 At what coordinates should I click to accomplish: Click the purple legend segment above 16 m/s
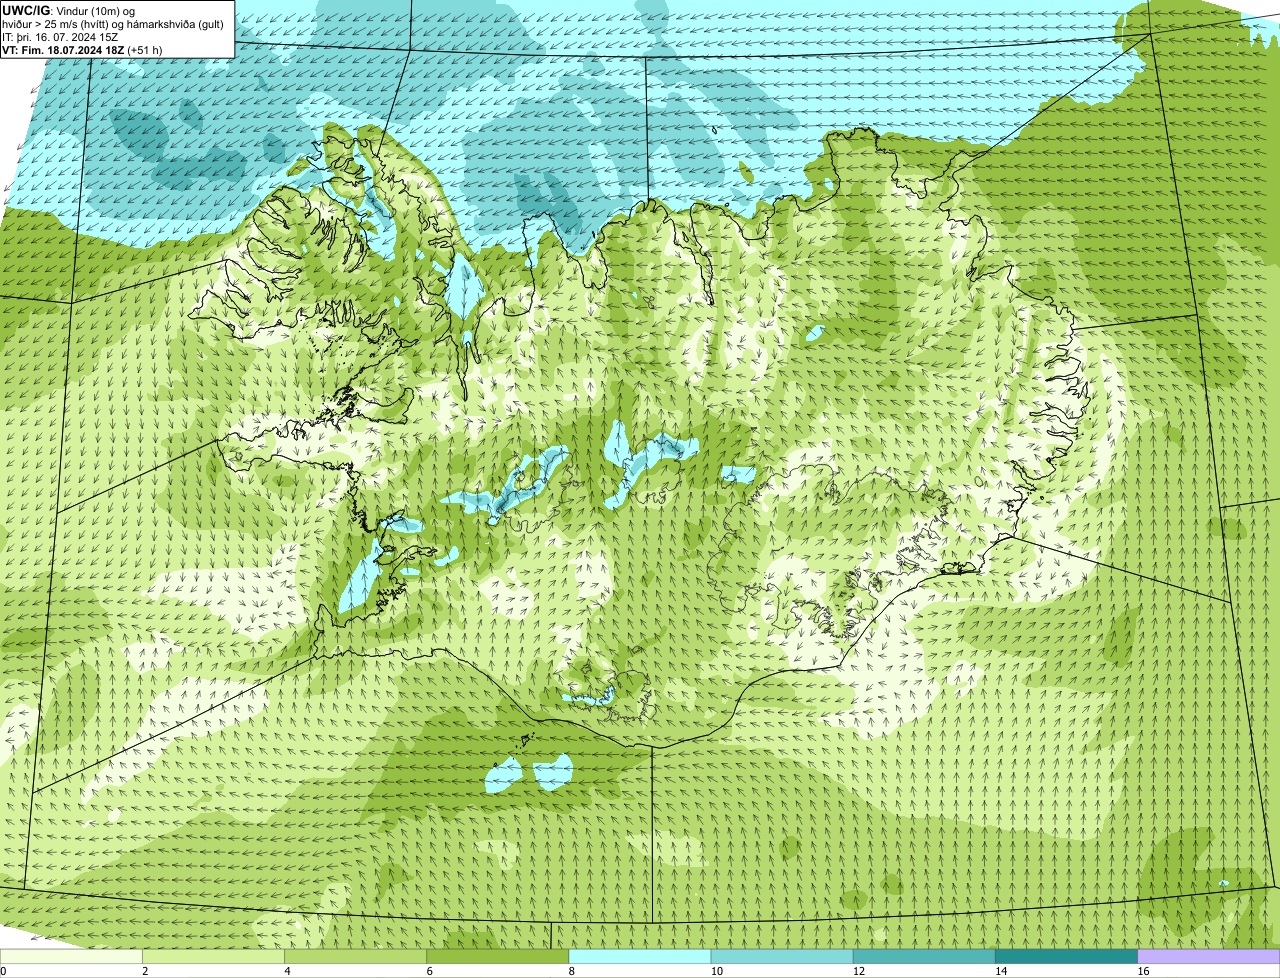(1209, 956)
